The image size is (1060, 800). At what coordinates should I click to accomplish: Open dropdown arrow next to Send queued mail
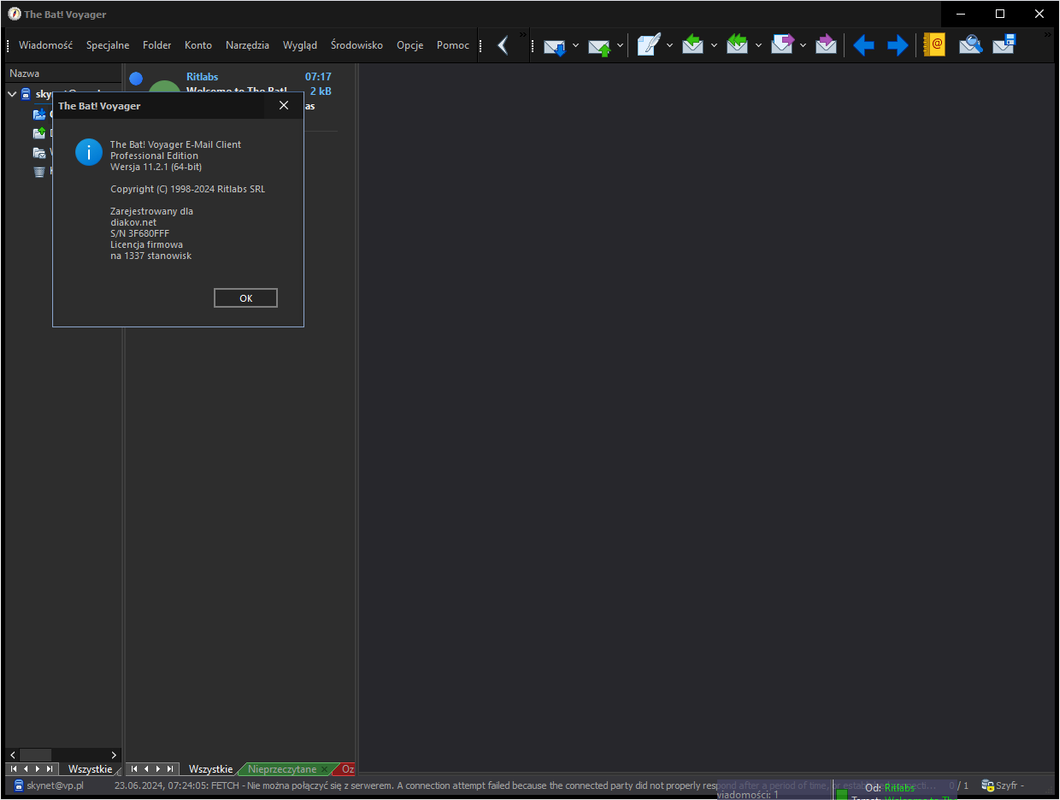[620, 45]
